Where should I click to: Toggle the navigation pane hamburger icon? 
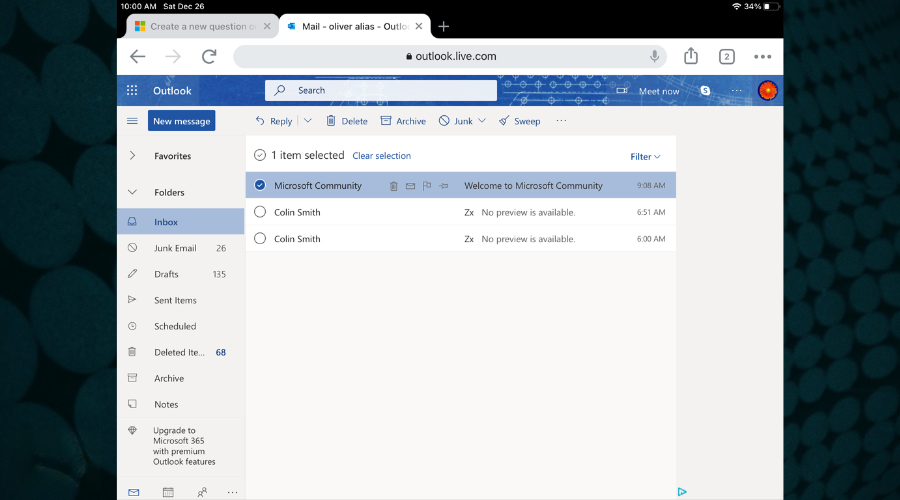[x=132, y=121]
